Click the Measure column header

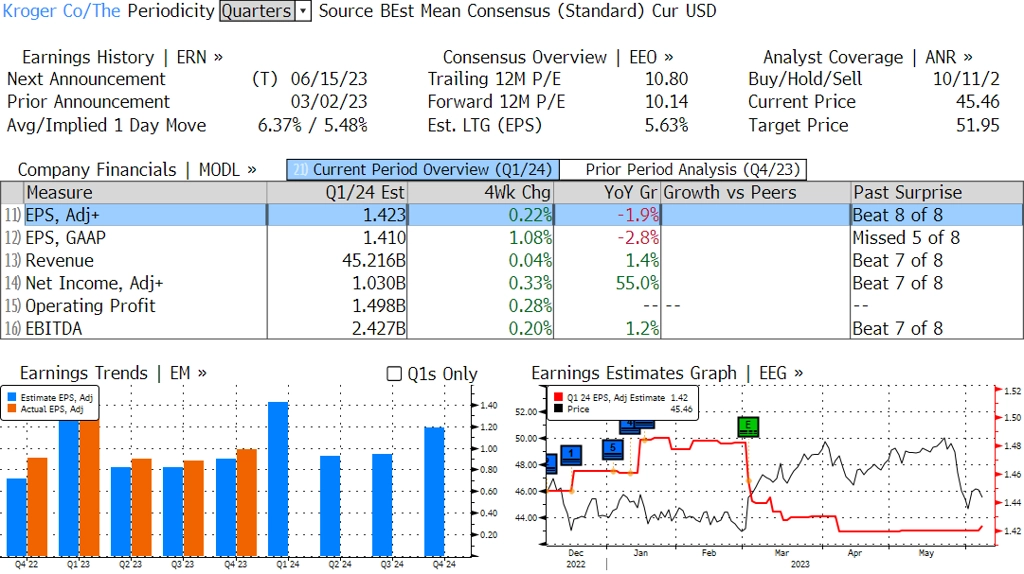click(146, 193)
